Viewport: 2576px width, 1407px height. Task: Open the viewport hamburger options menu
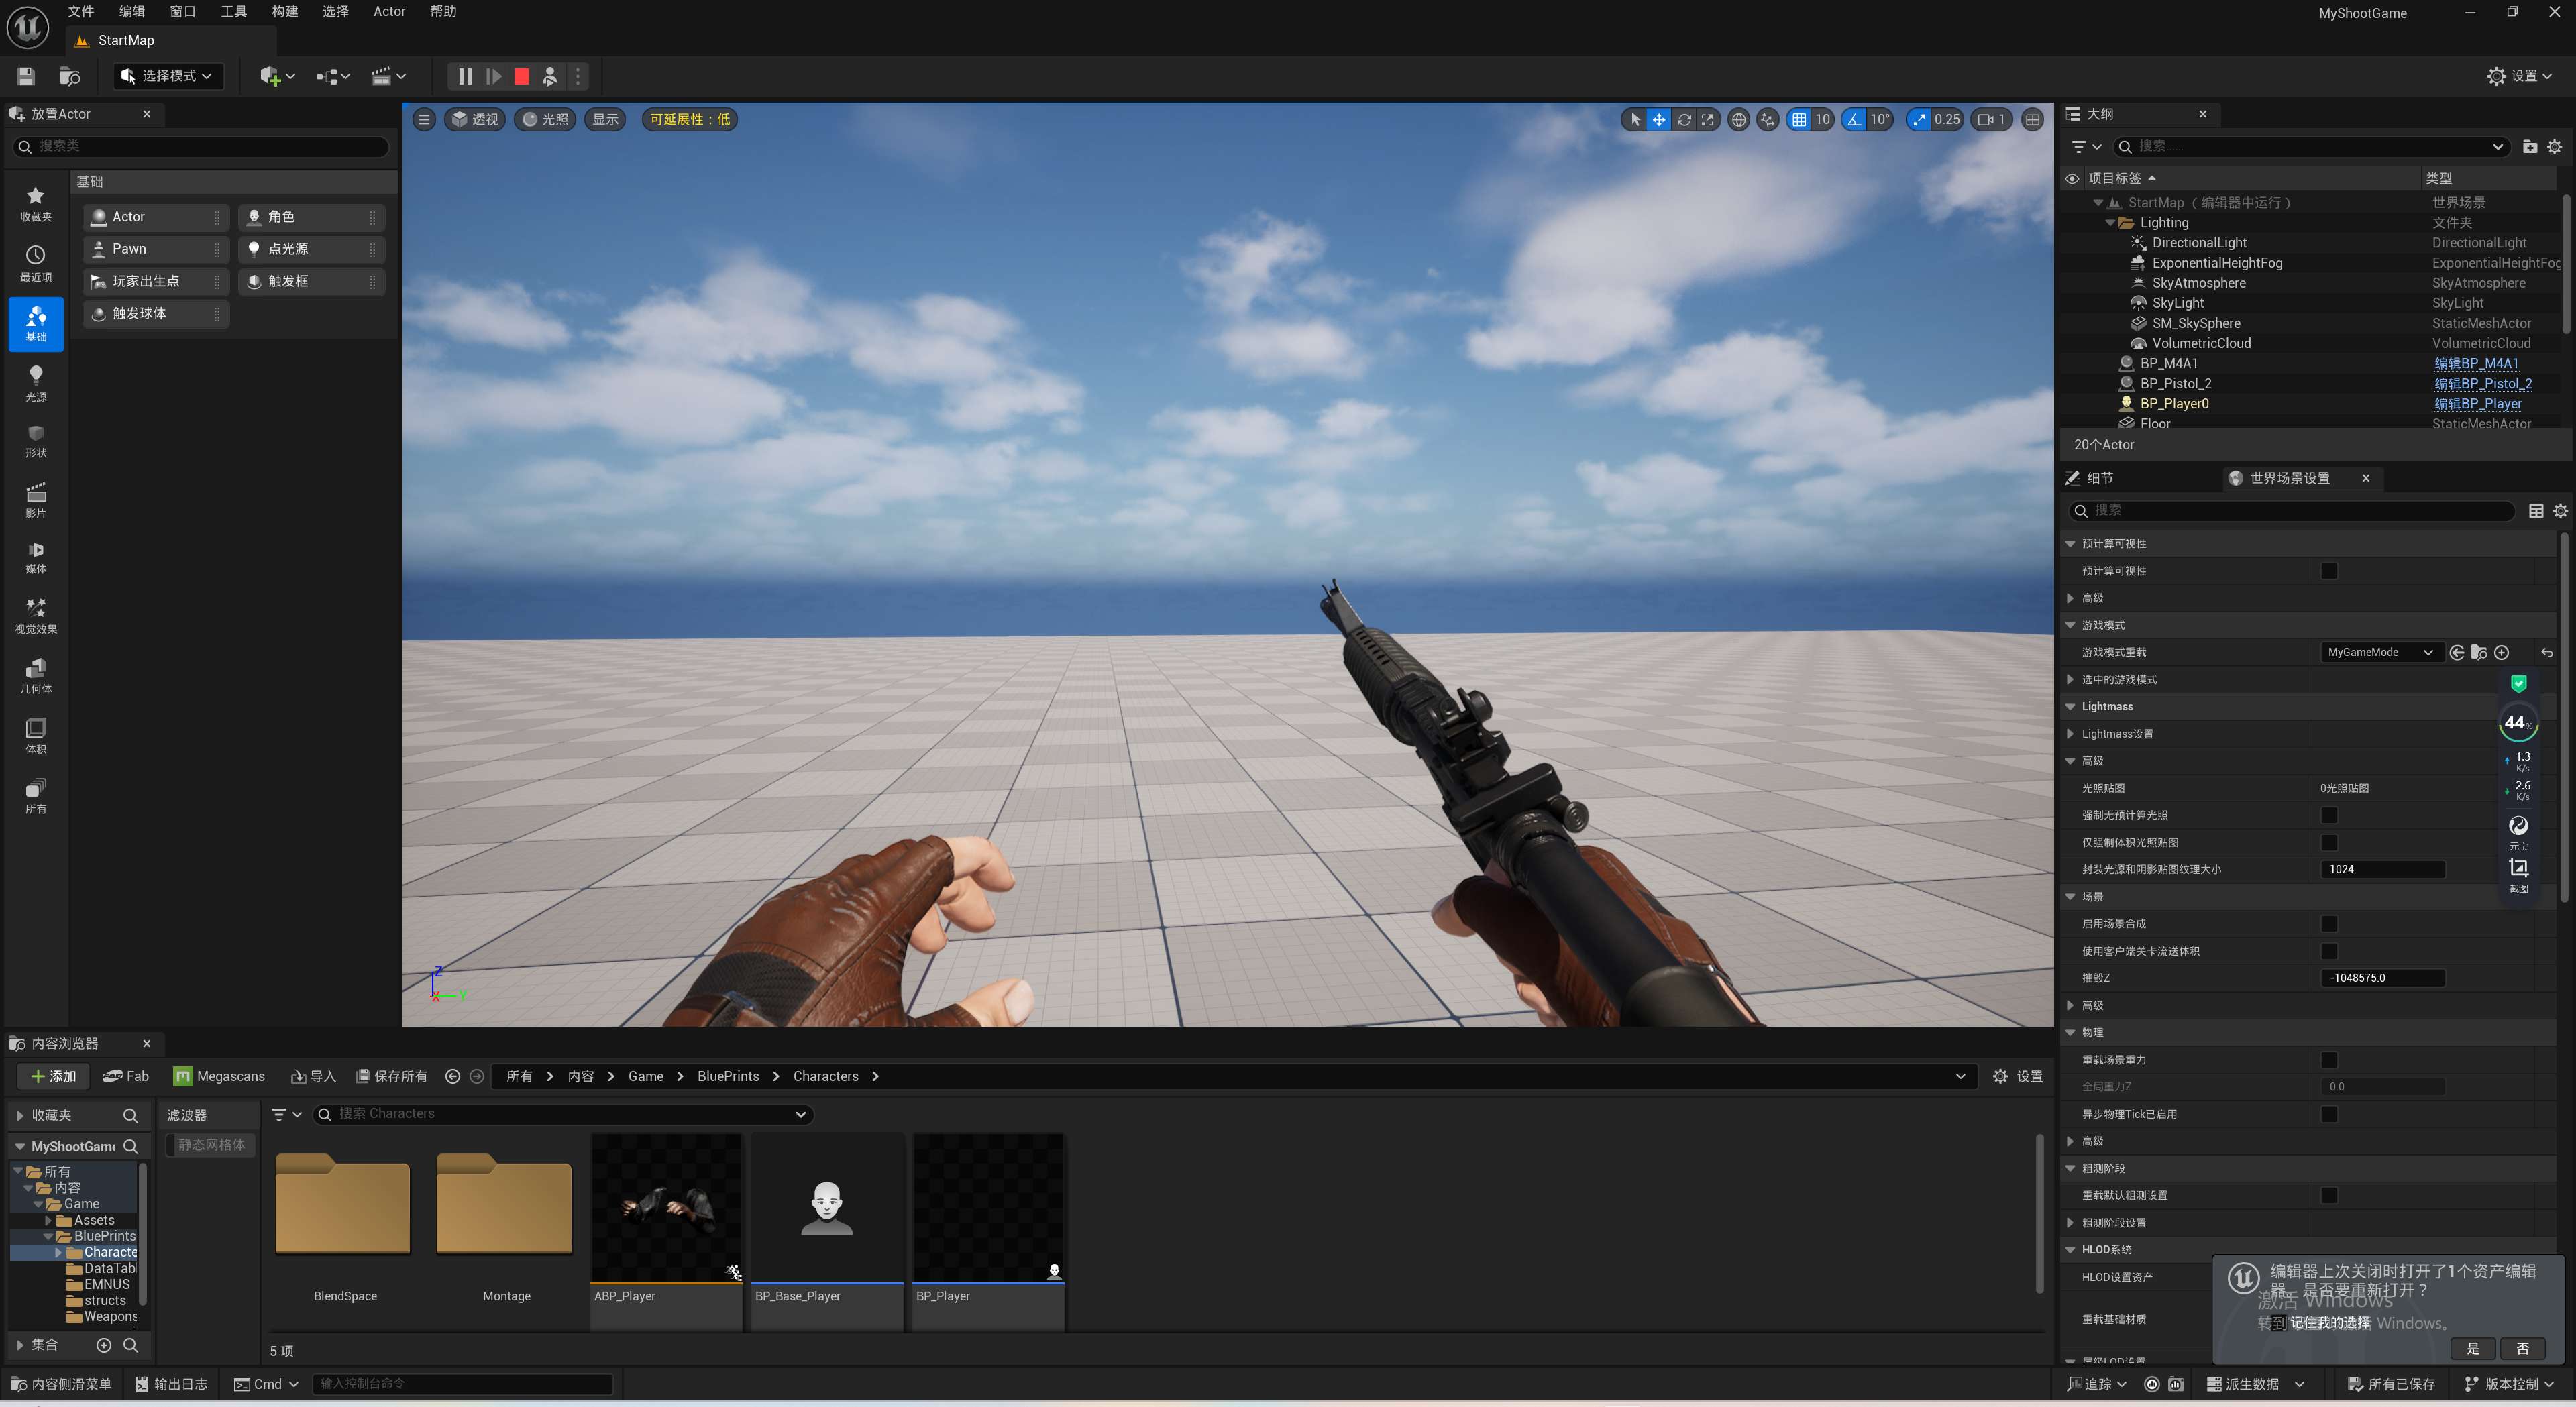click(424, 119)
